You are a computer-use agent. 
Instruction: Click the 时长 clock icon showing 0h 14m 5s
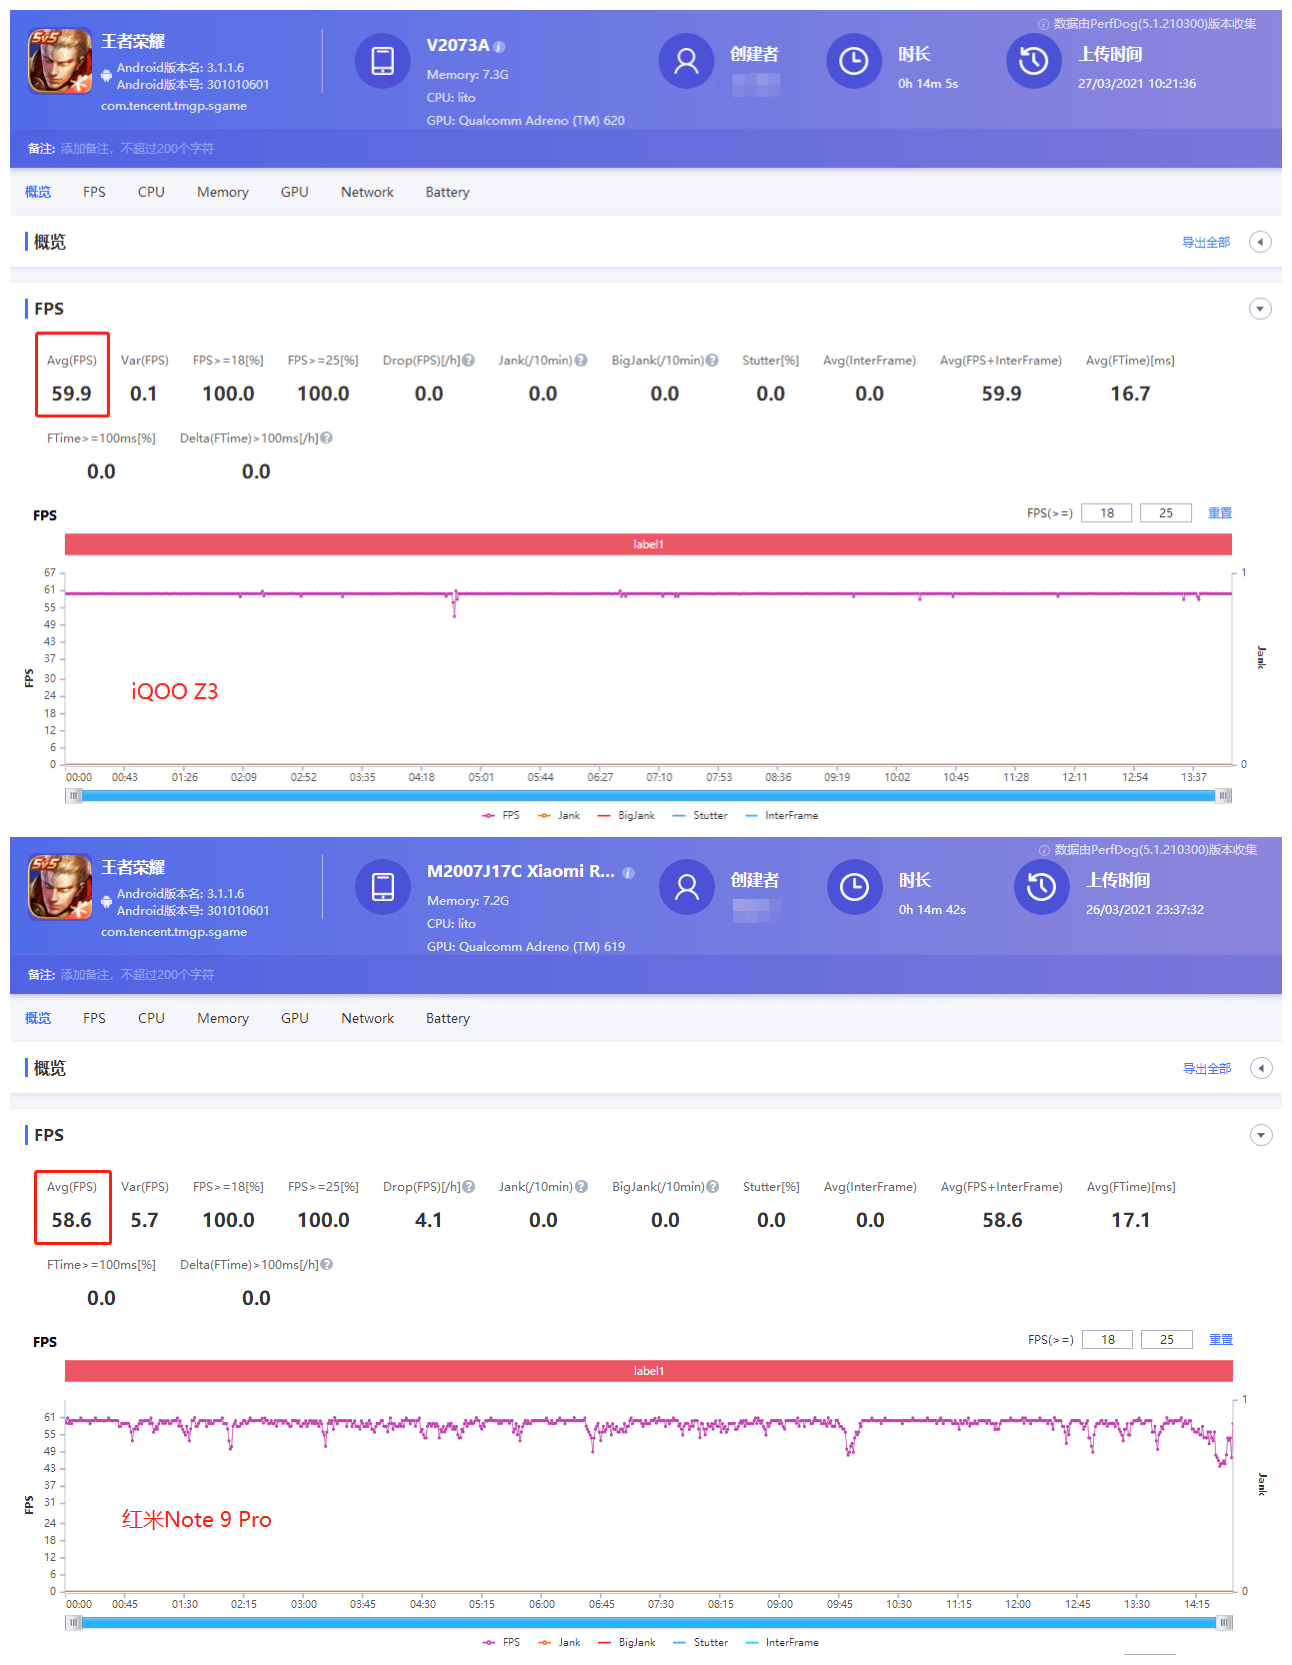tap(854, 61)
